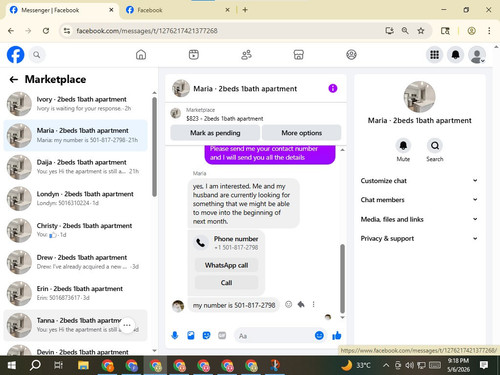The width and height of the screenshot is (500, 375).
Task: Expand Chat members section
Action: 419,200
